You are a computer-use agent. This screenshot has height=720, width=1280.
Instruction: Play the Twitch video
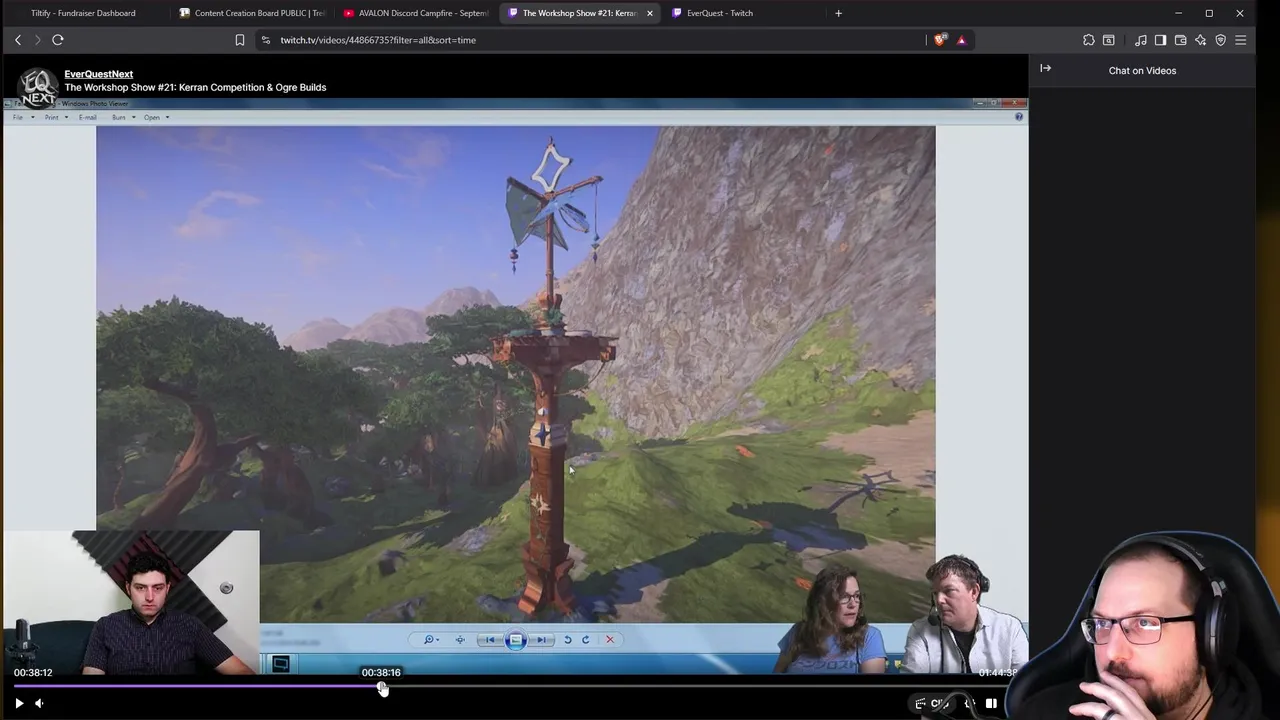point(19,703)
